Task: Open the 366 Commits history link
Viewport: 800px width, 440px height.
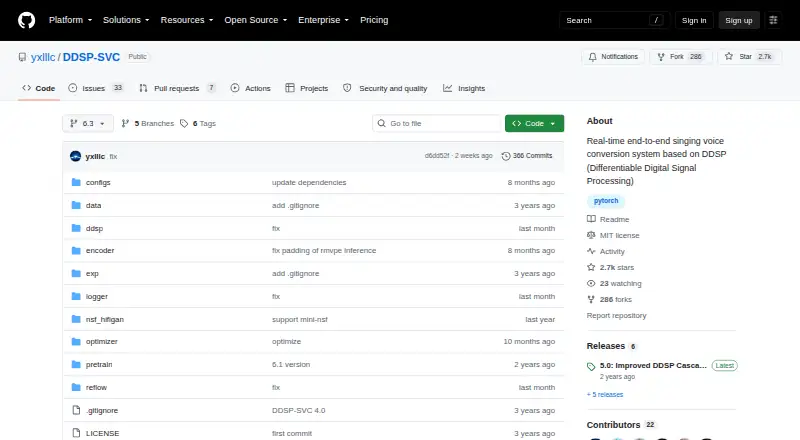Action: (x=527, y=156)
